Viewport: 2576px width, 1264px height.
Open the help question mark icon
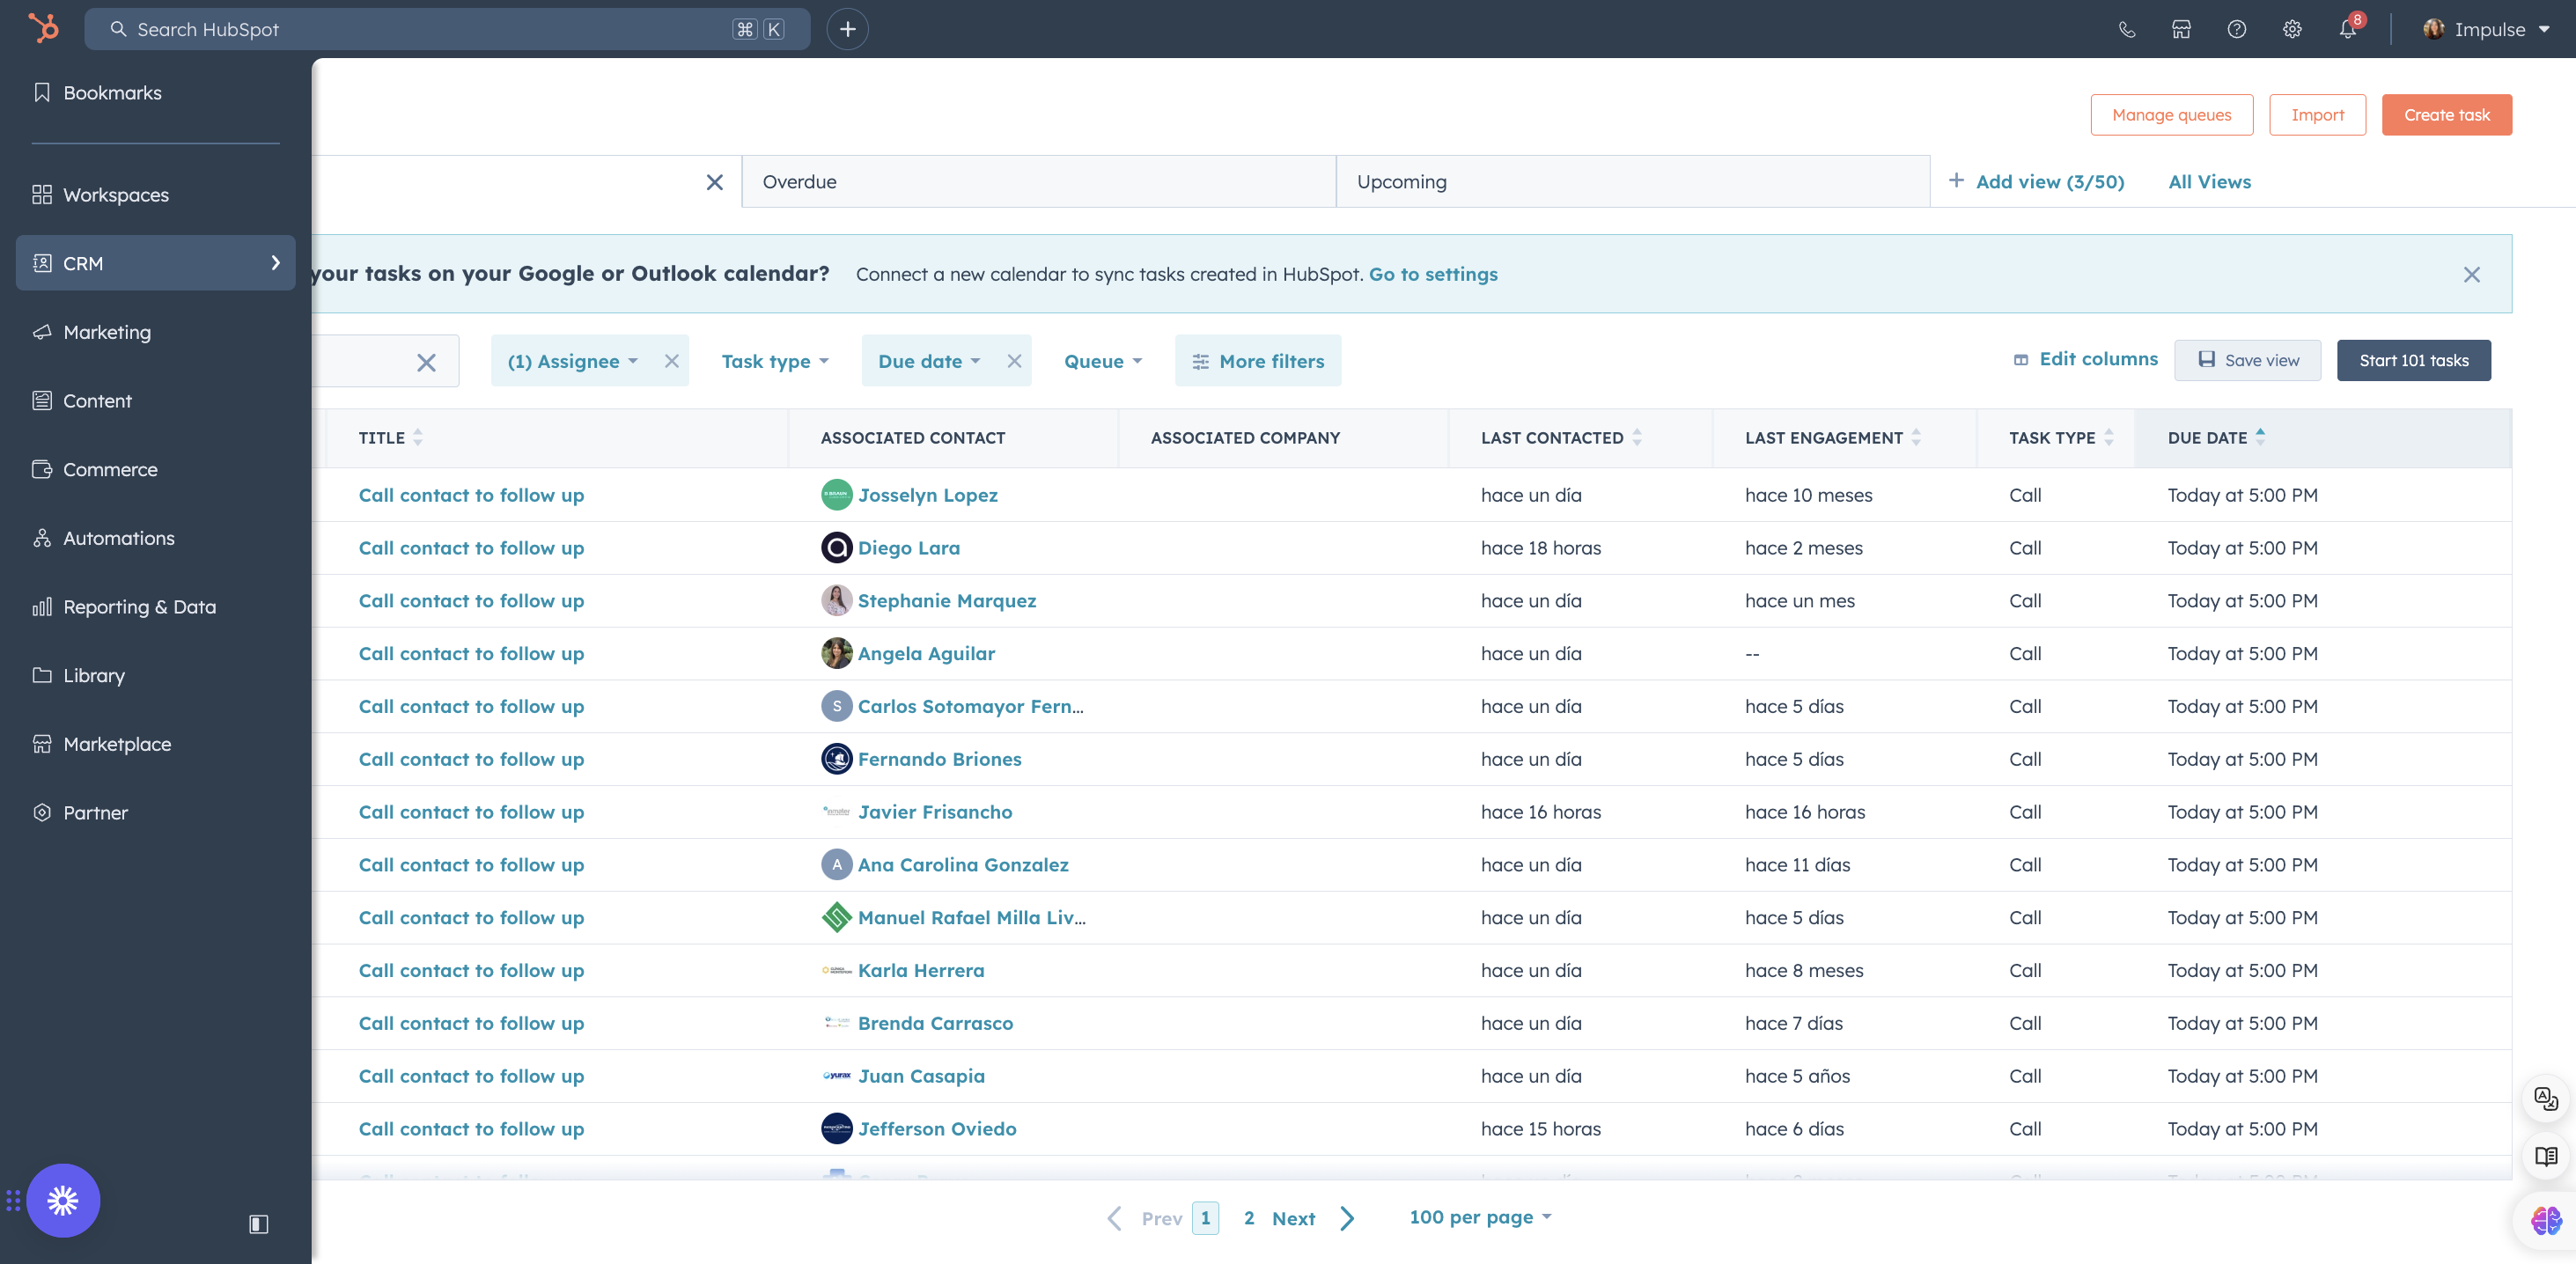click(x=2236, y=29)
